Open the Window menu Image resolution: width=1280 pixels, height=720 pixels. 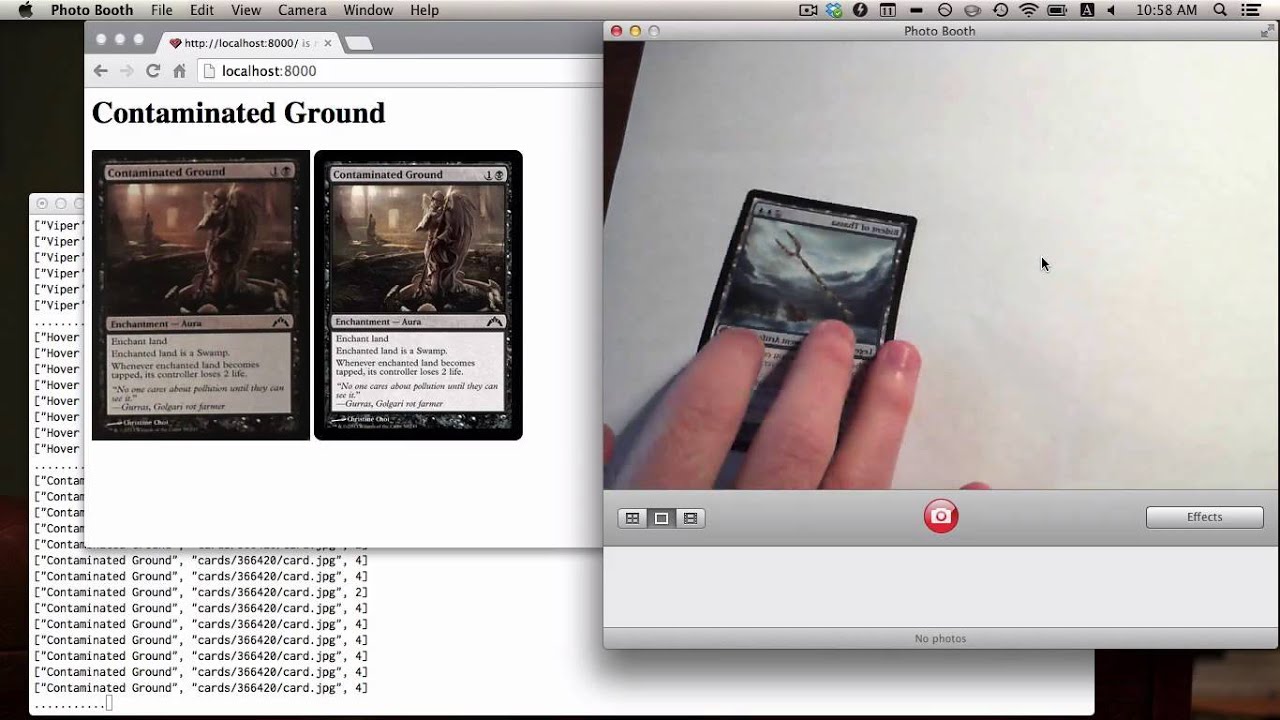click(368, 10)
